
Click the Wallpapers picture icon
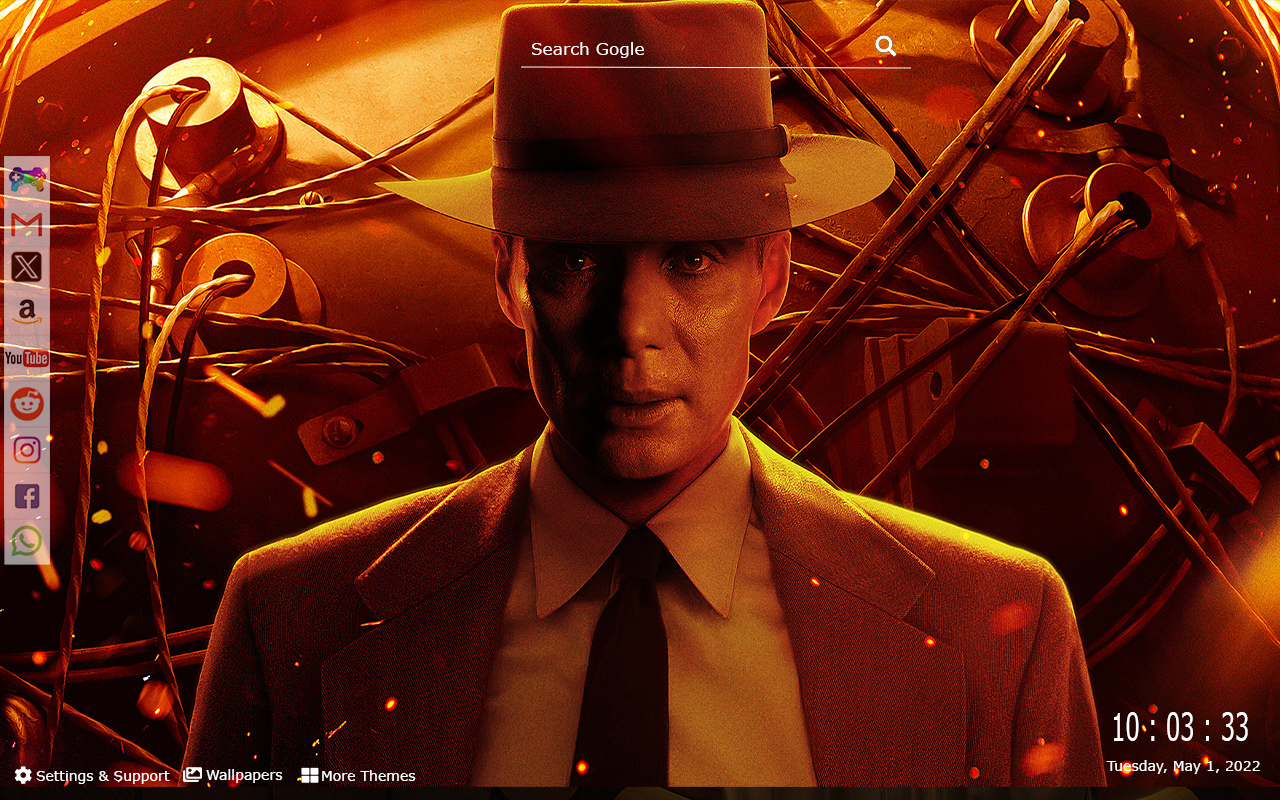(192, 773)
